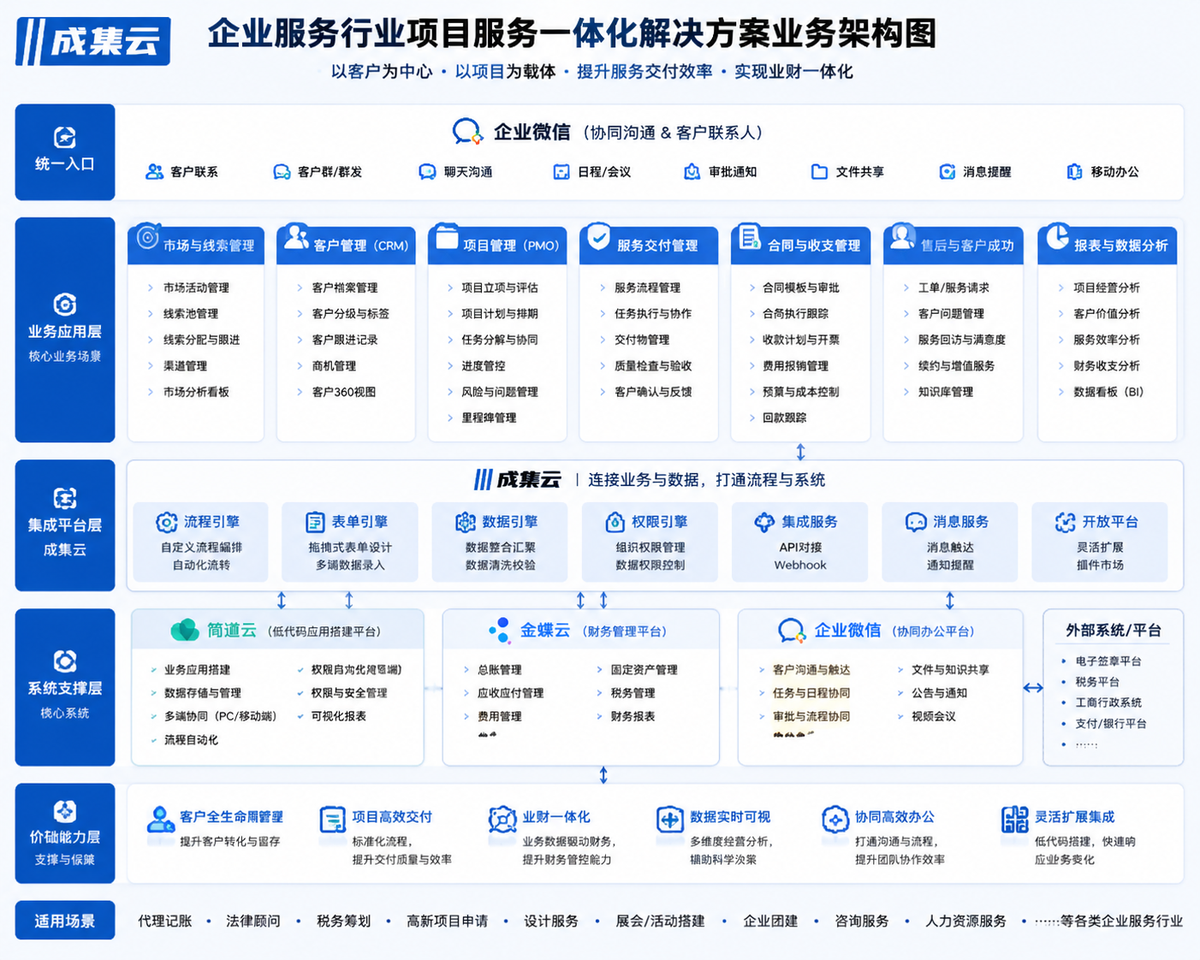
Task: Click the 代理记账 scenario text
Action: coord(164,921)
